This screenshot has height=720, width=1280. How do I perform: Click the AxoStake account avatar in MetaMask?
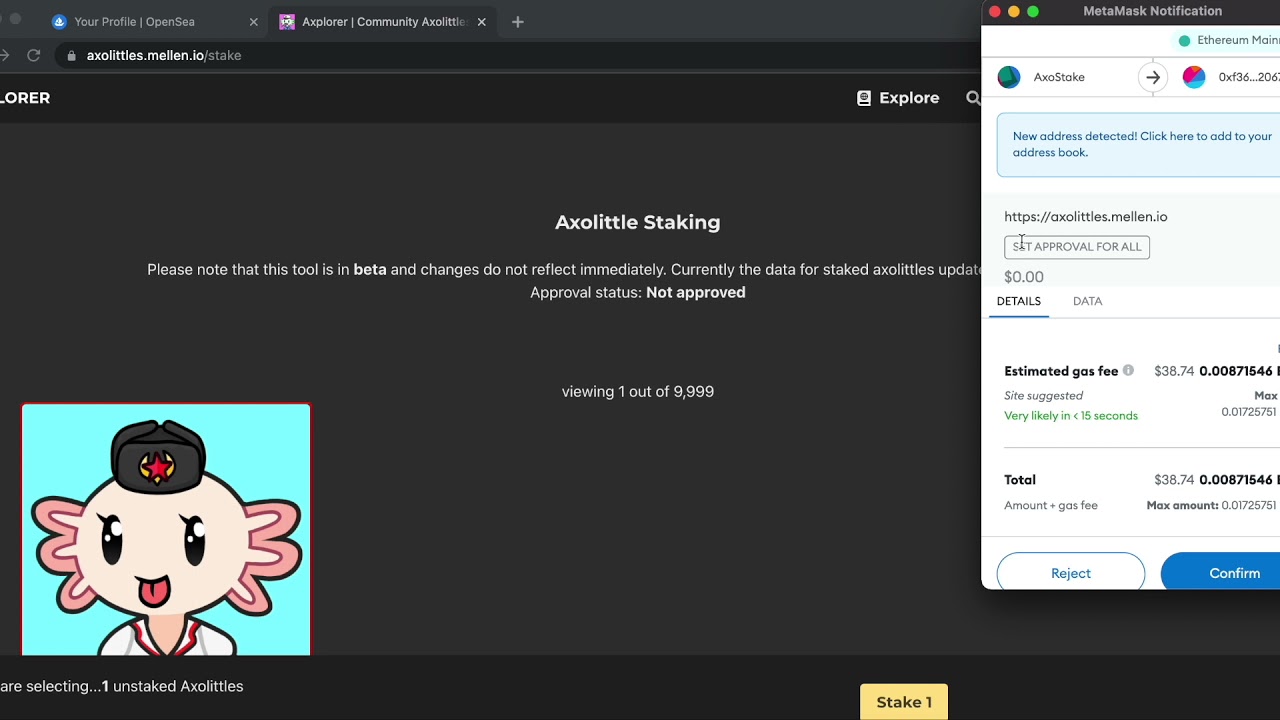coord(1009,77)
